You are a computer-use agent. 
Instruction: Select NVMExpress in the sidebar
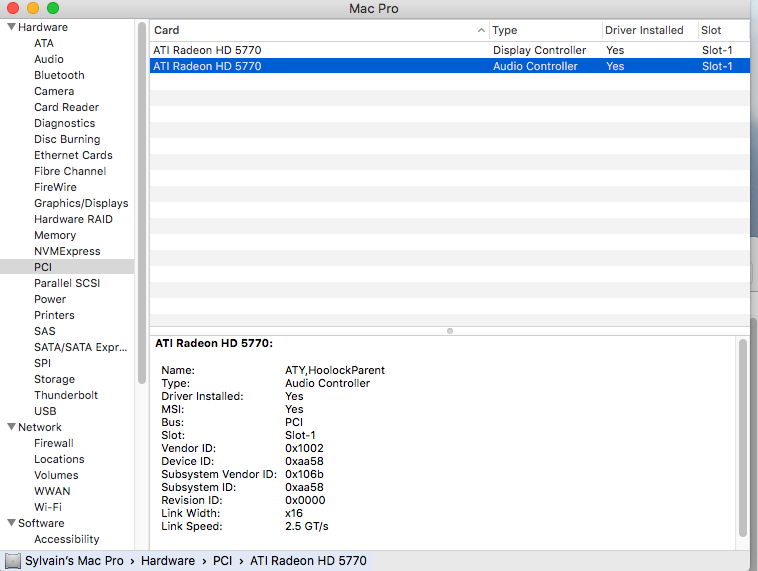(x=67, y=251)
